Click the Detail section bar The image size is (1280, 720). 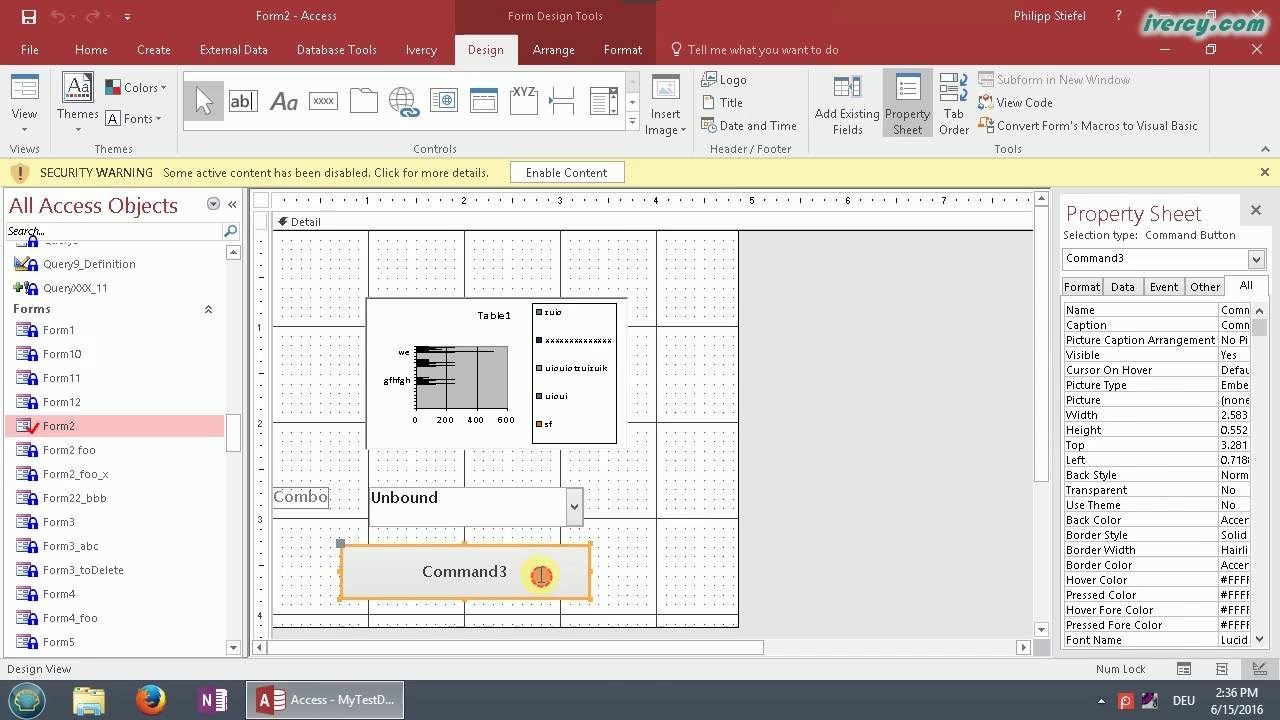pos(652,222)
